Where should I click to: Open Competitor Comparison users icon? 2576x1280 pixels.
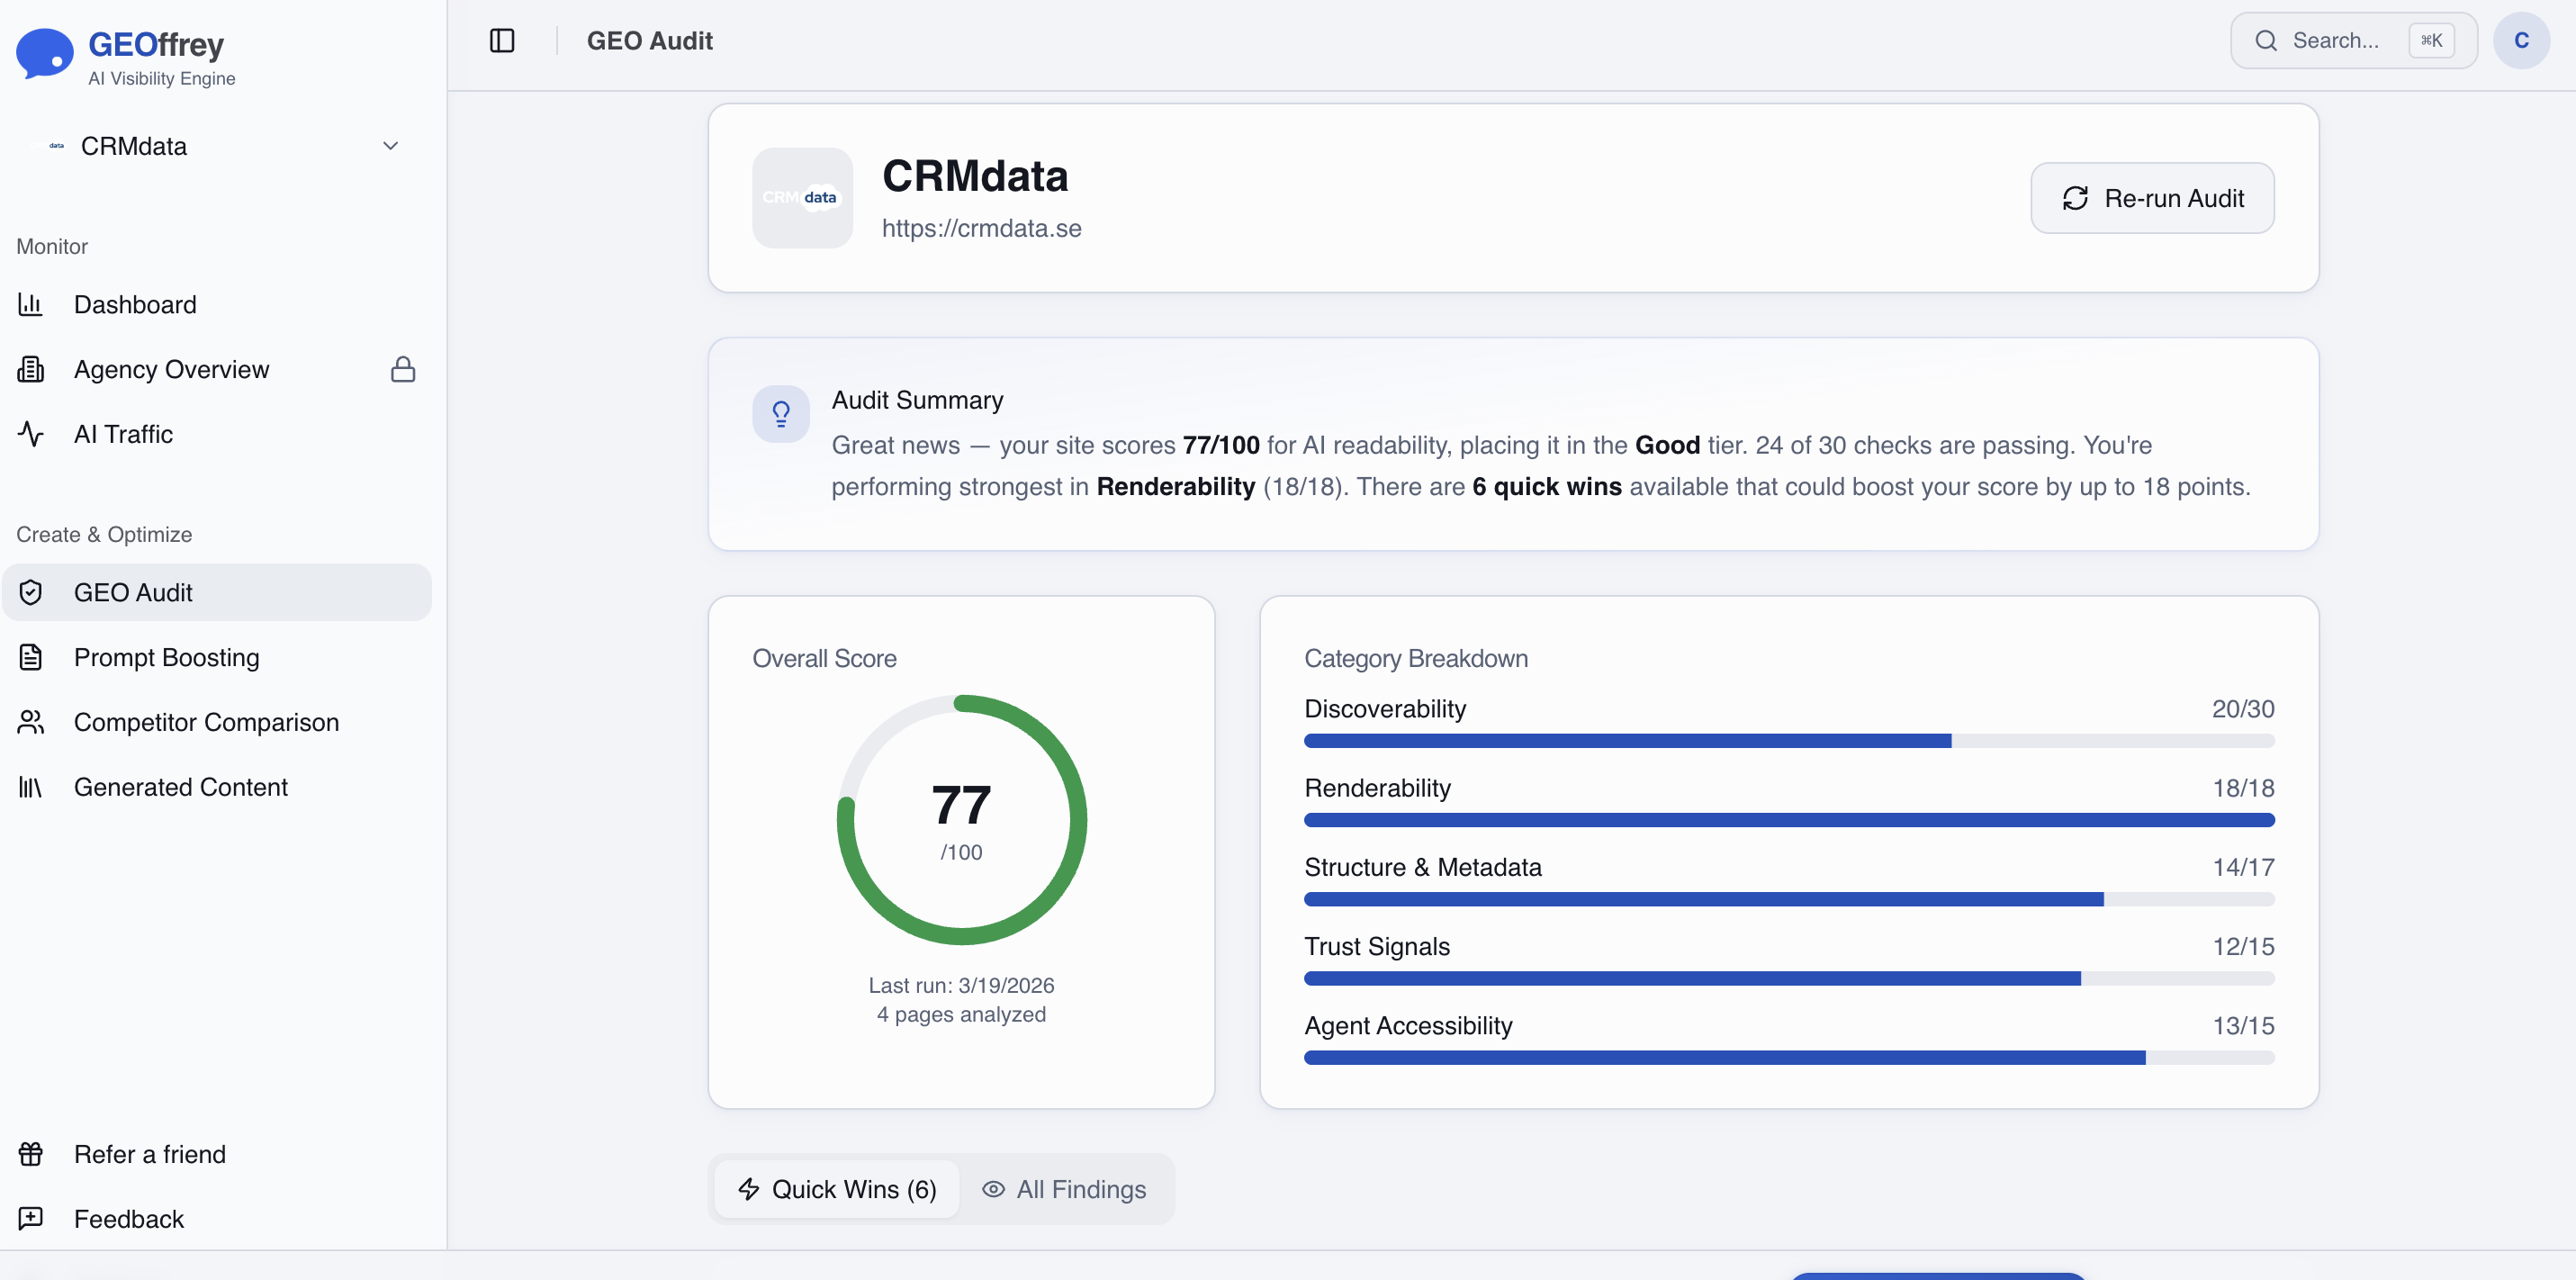click(x=31, y=722)
